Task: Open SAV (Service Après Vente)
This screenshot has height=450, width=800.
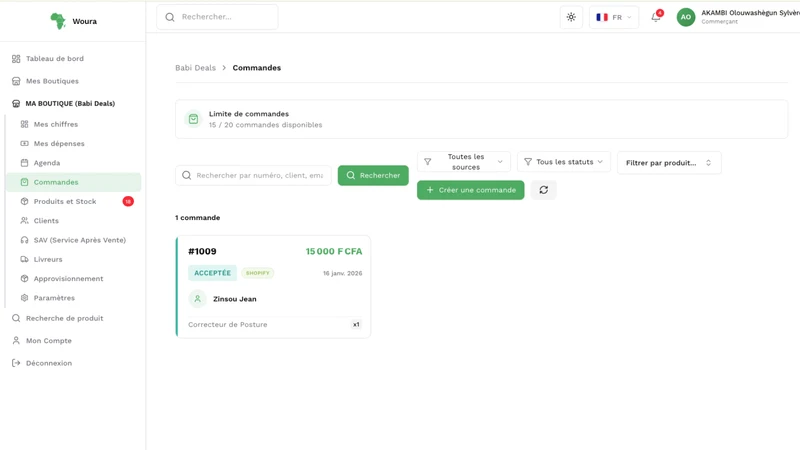Action: pos(80,240)
